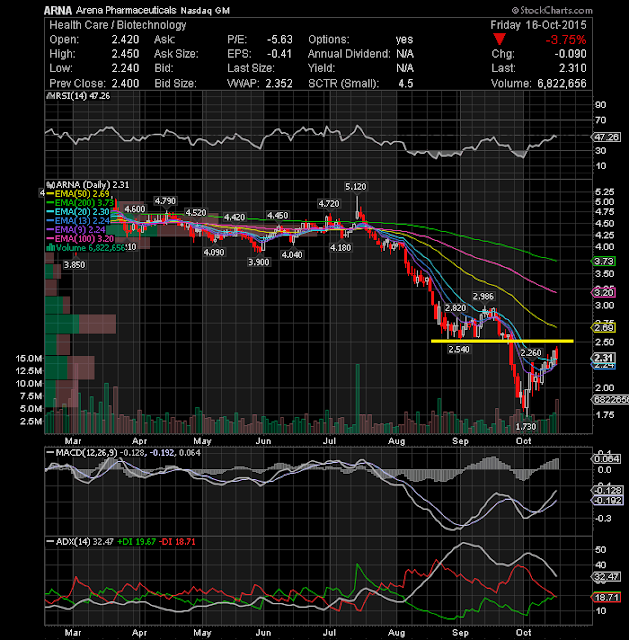
Task: Click the High value 2.450
Action: [x=125, y=54]
